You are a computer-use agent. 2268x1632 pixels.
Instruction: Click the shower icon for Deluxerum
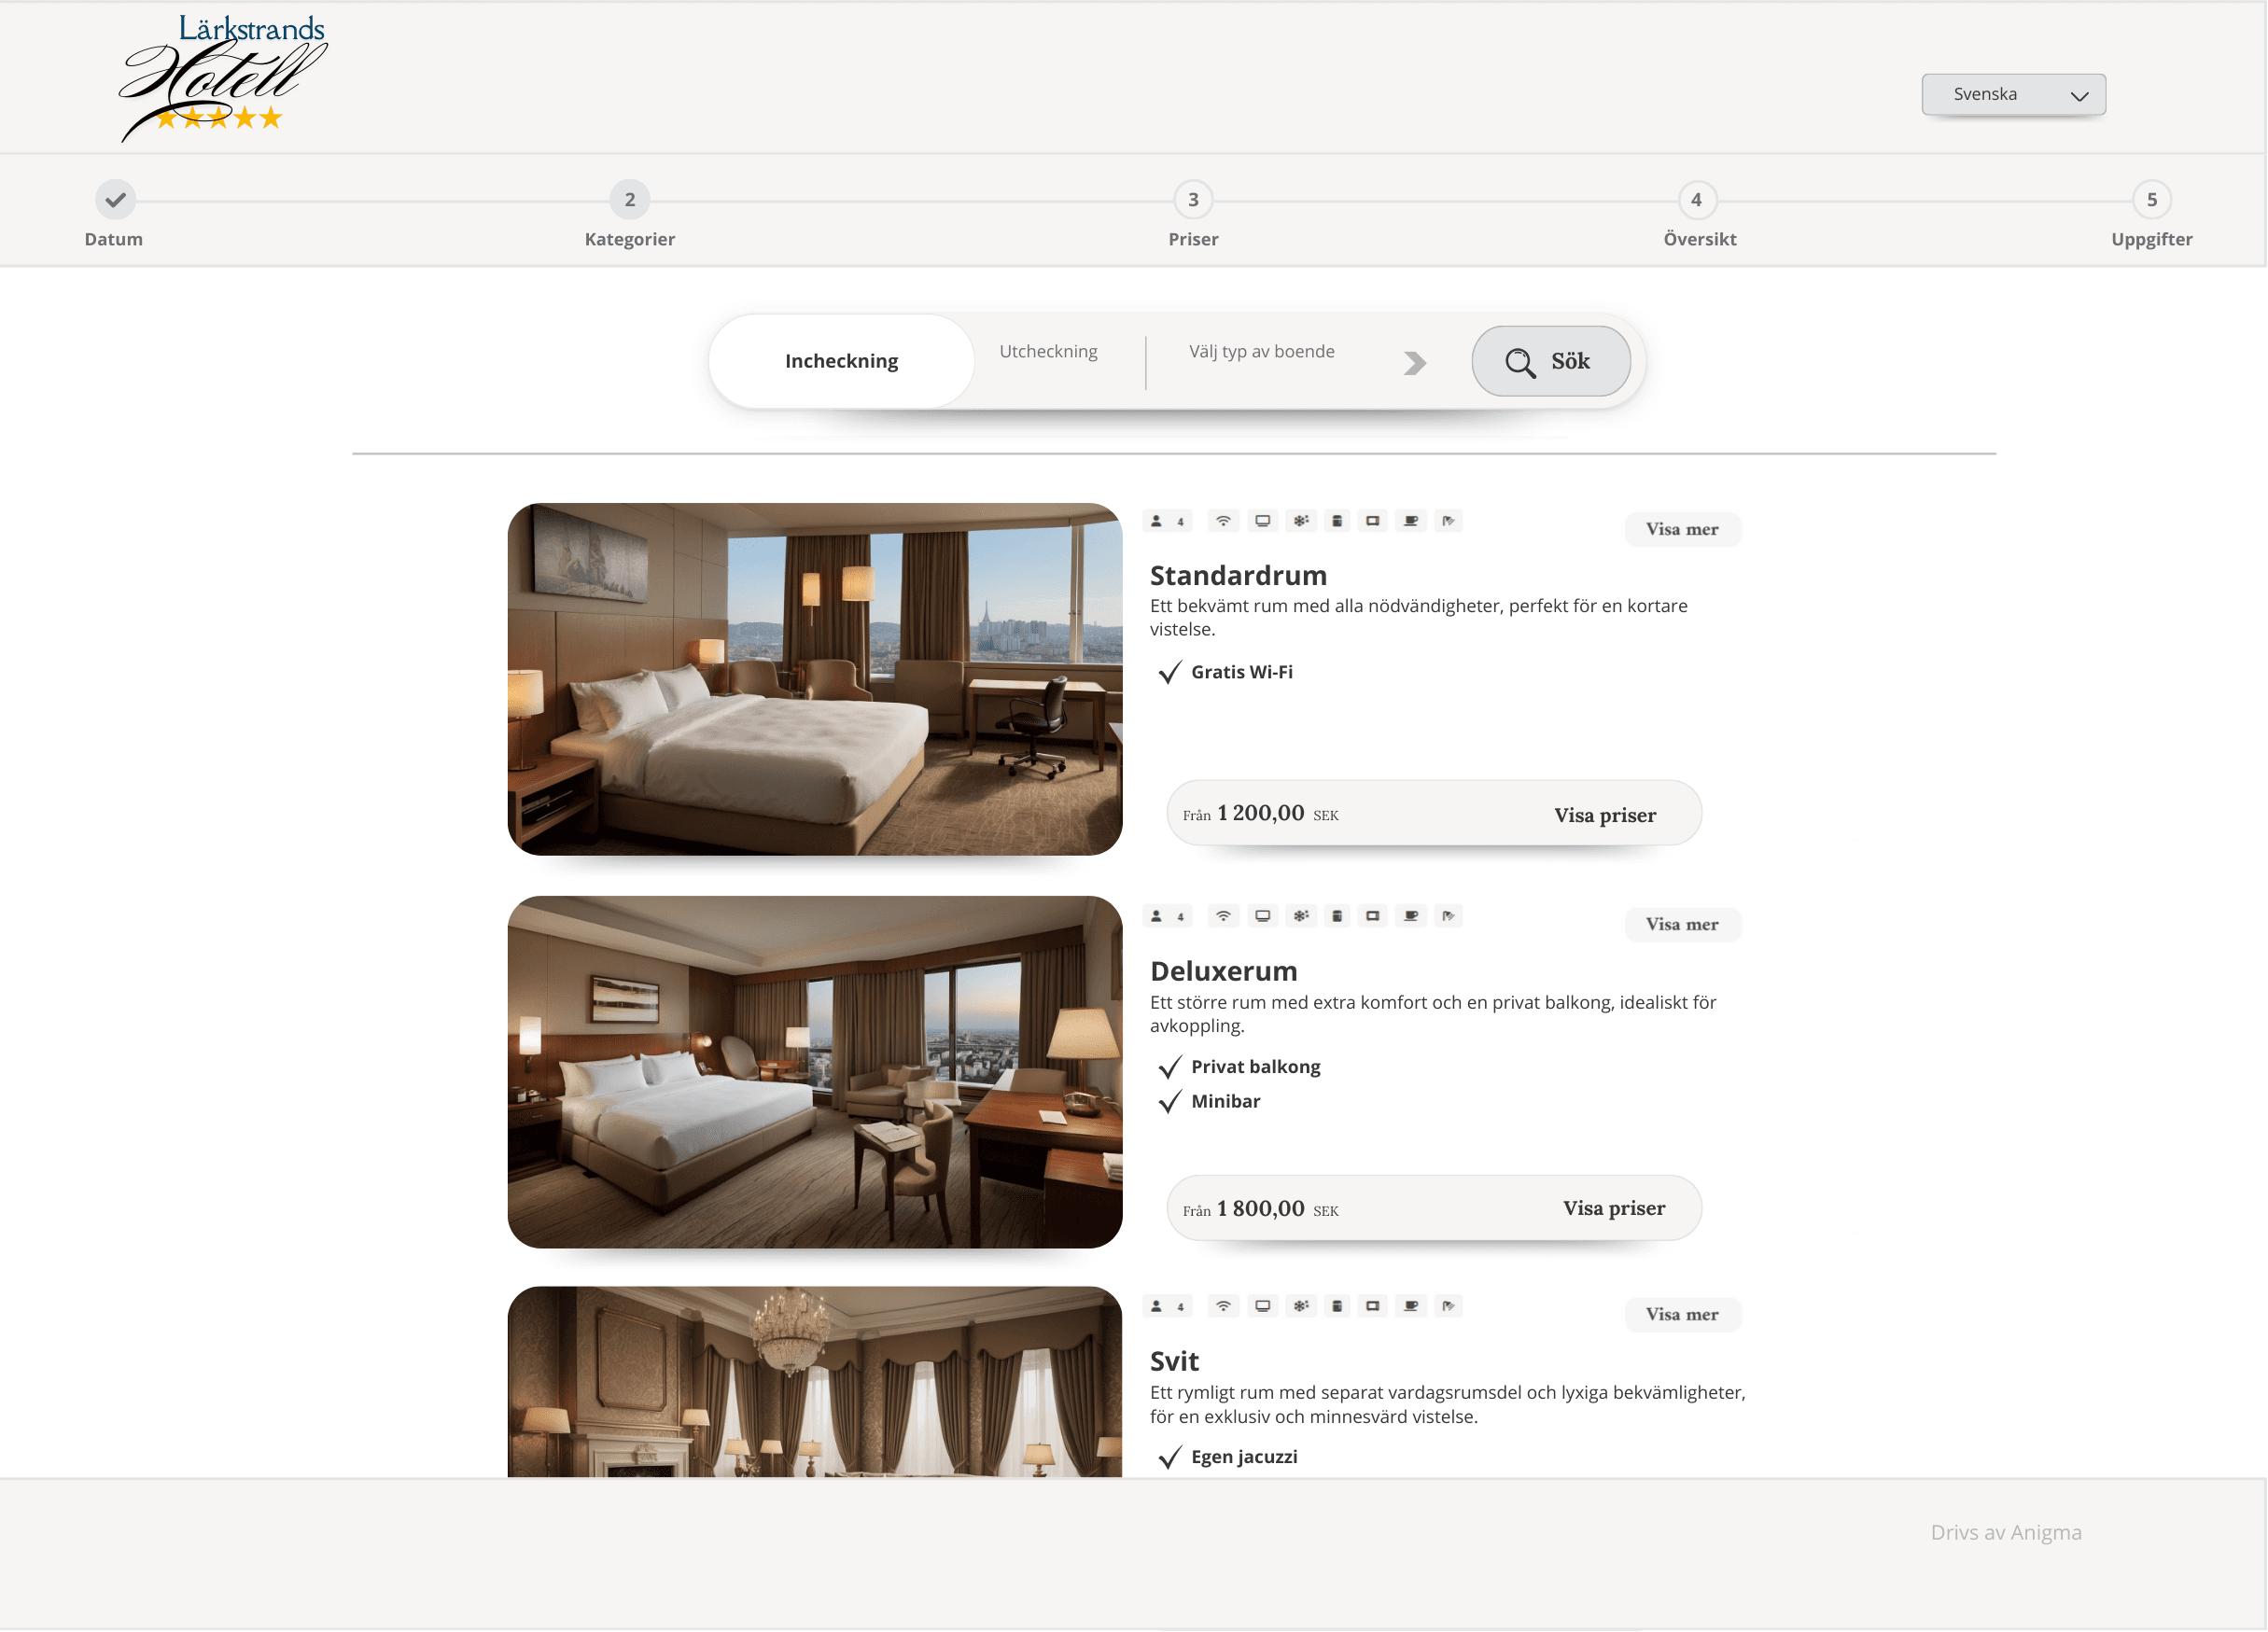coord(1448,916)
